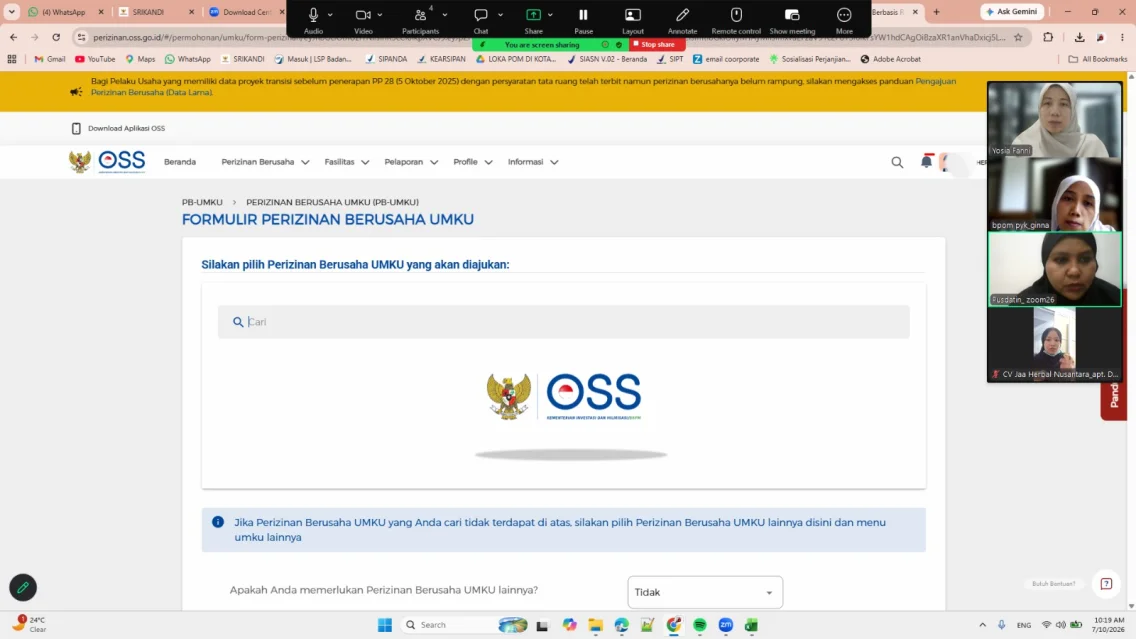Expand the Profile menu
Image resolution: width=1136 pixels, height=639 pixels.
point(472,162)
